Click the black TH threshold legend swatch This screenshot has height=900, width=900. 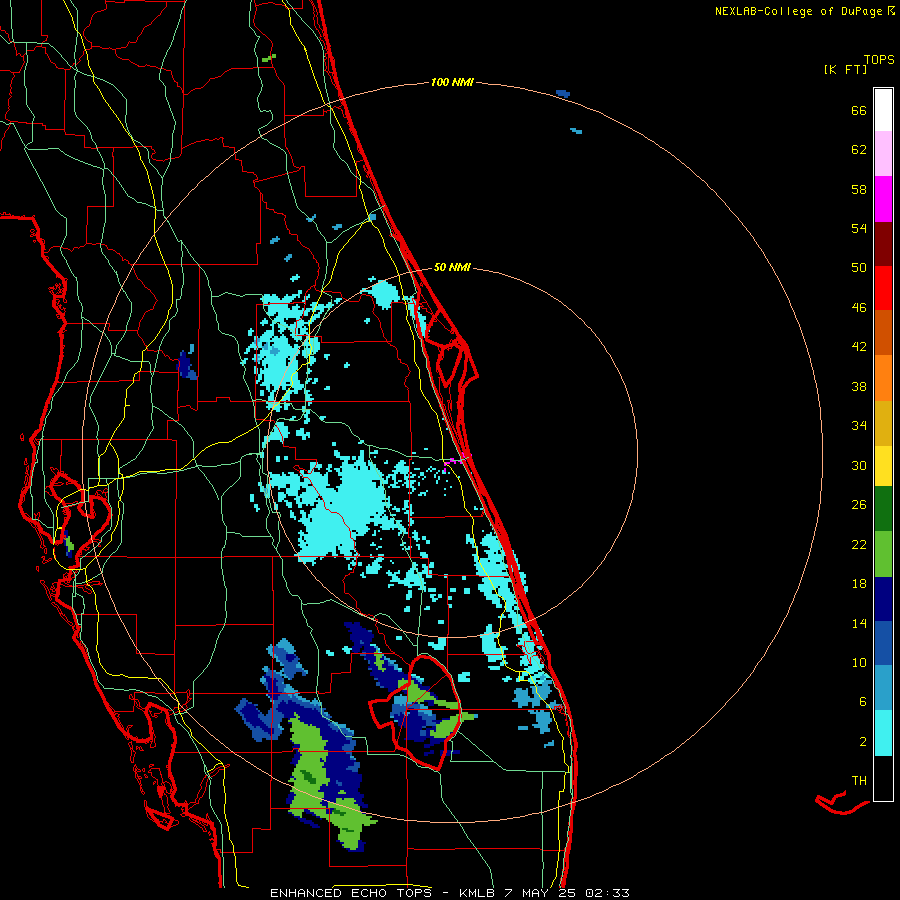click(x=883, y=778)
